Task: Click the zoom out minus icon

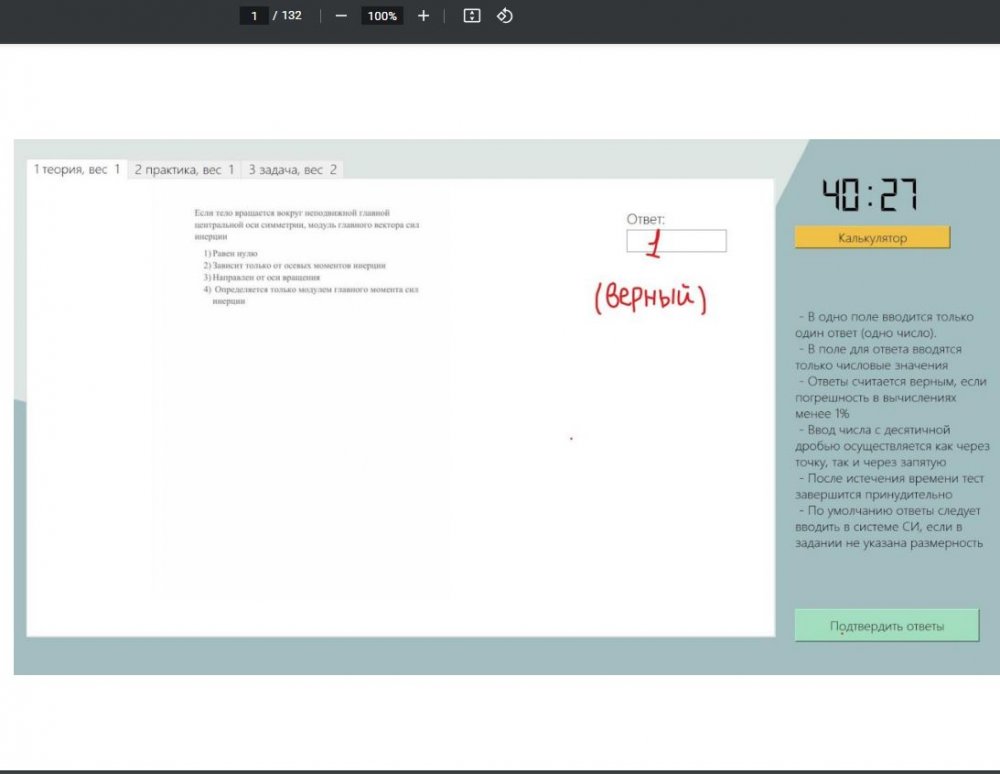Action: coord(341,16)
